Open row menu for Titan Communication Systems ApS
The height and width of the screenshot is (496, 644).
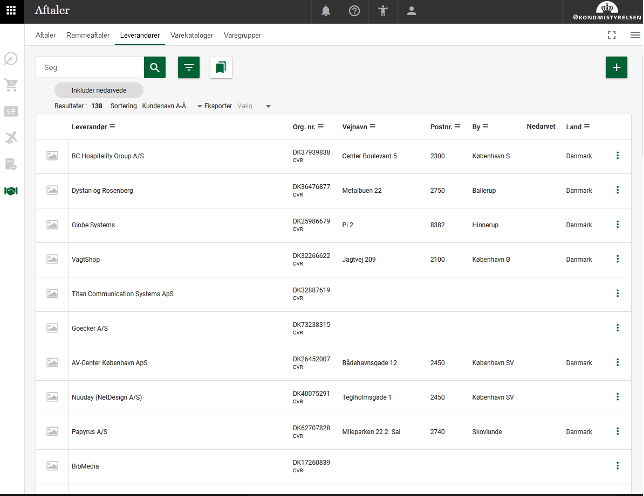coord(617,294)
